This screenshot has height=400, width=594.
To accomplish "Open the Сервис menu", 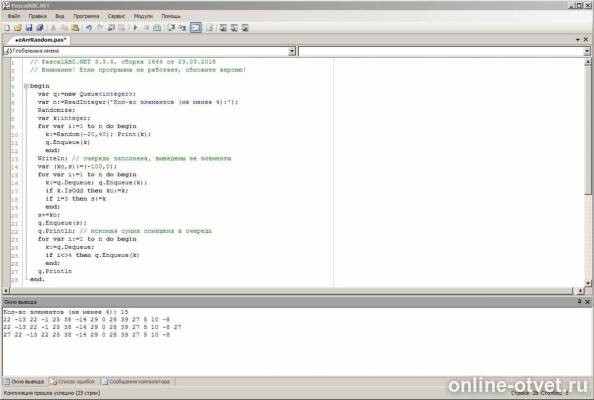I will tap(116, 16).
